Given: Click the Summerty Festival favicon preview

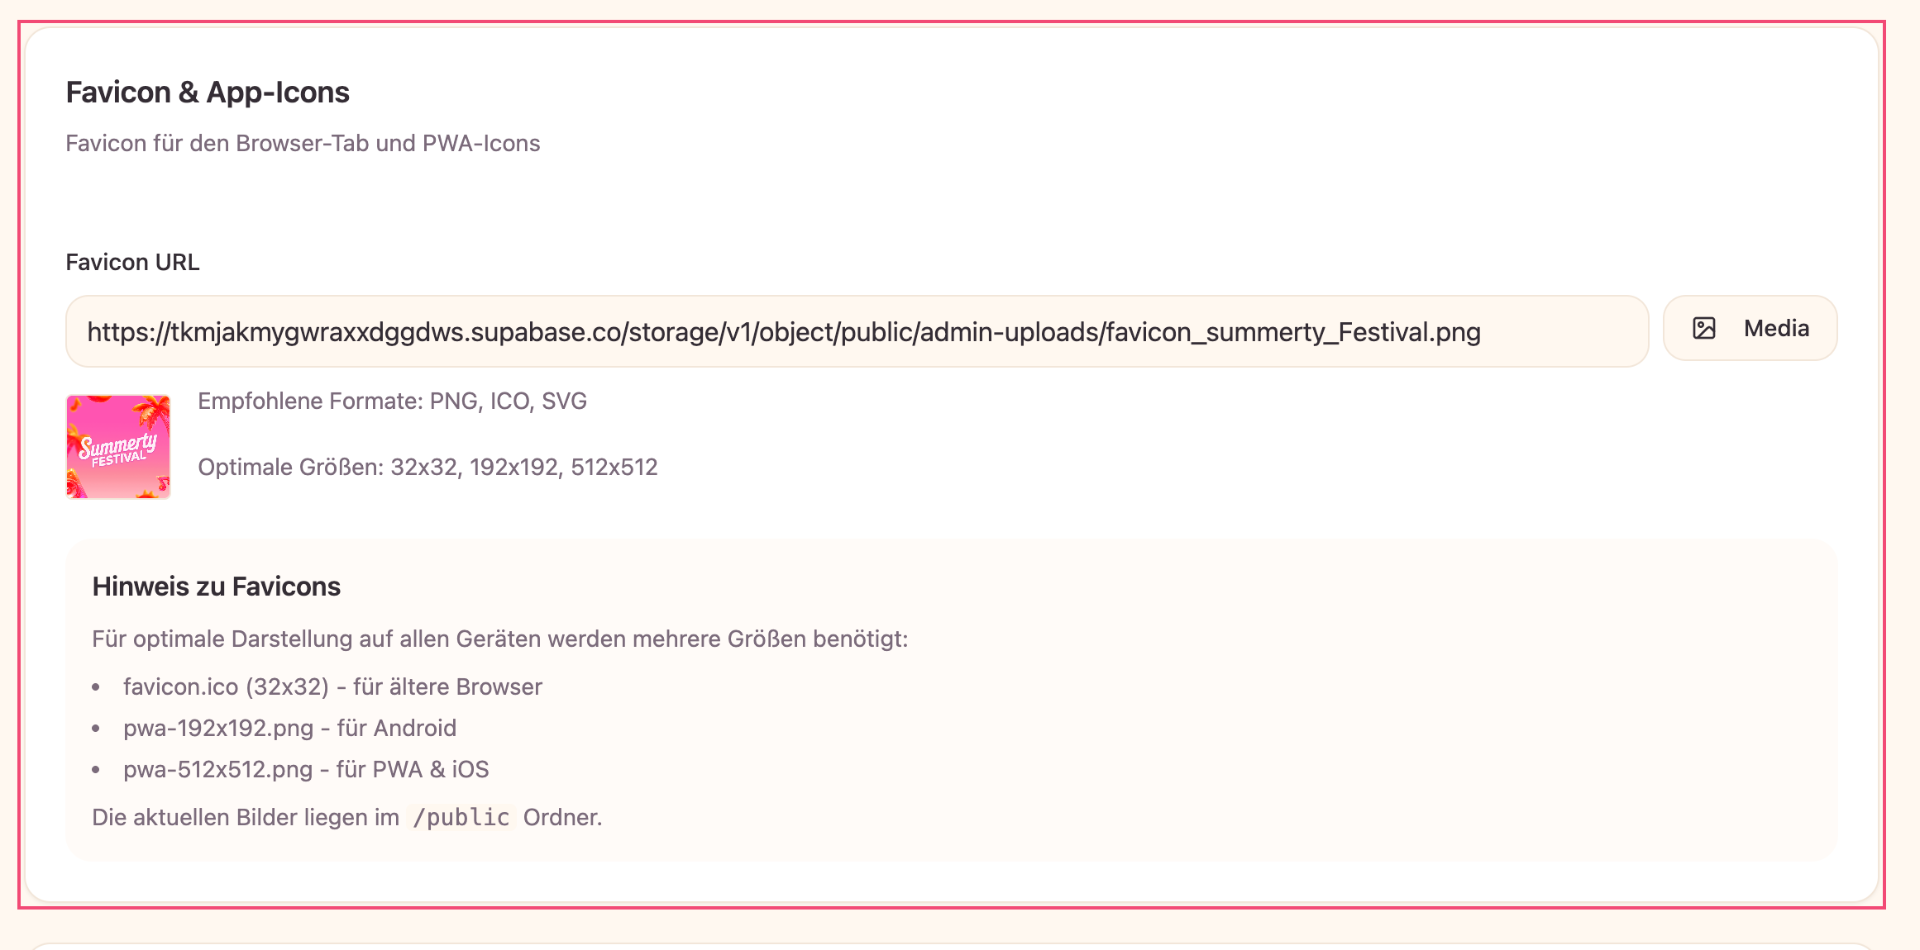Looking at the screenshot, I should tap(118, 446).
